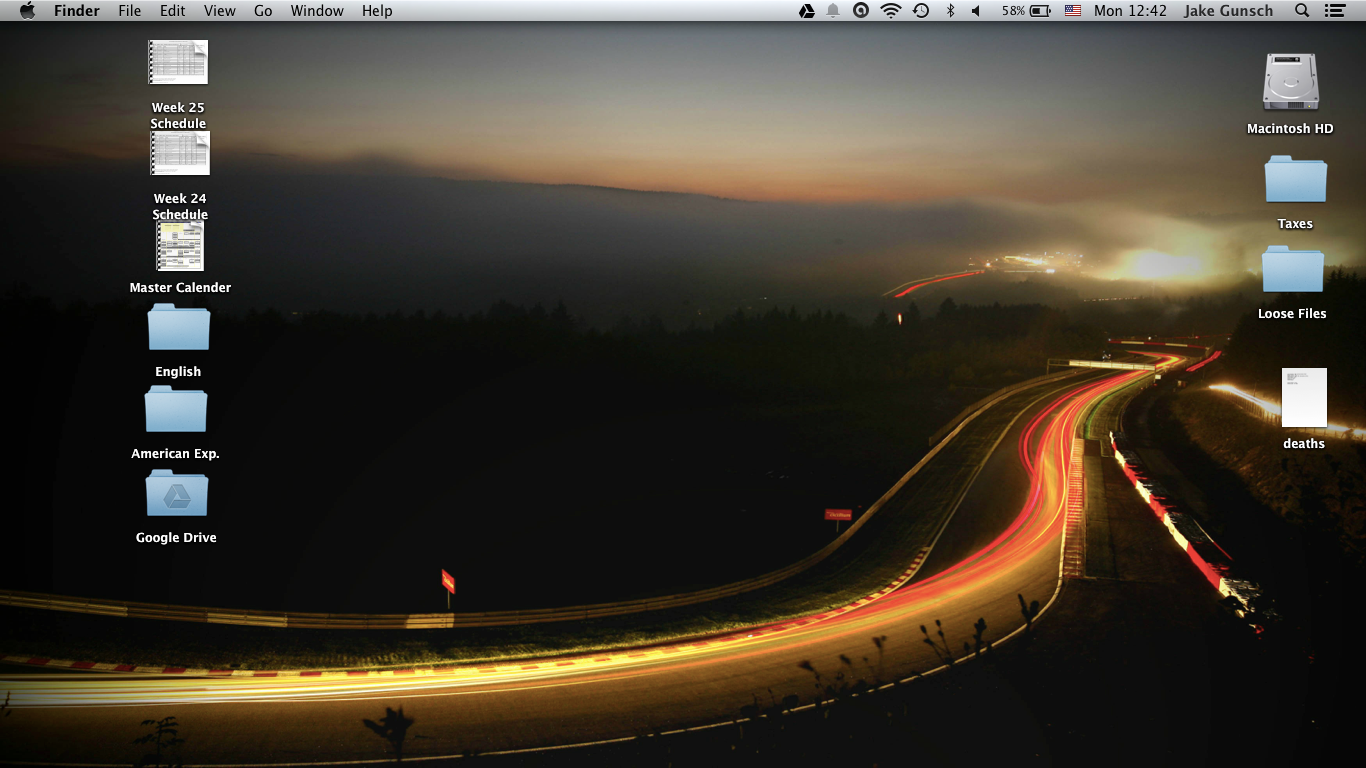Screen dimensions: 1366x768
Task: Click the deaths file name label
Action: (1304, 444)
